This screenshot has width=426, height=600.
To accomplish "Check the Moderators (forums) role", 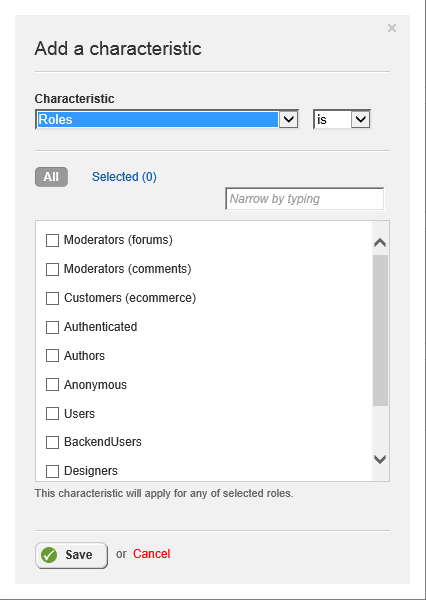I will [x=52, y=241].
